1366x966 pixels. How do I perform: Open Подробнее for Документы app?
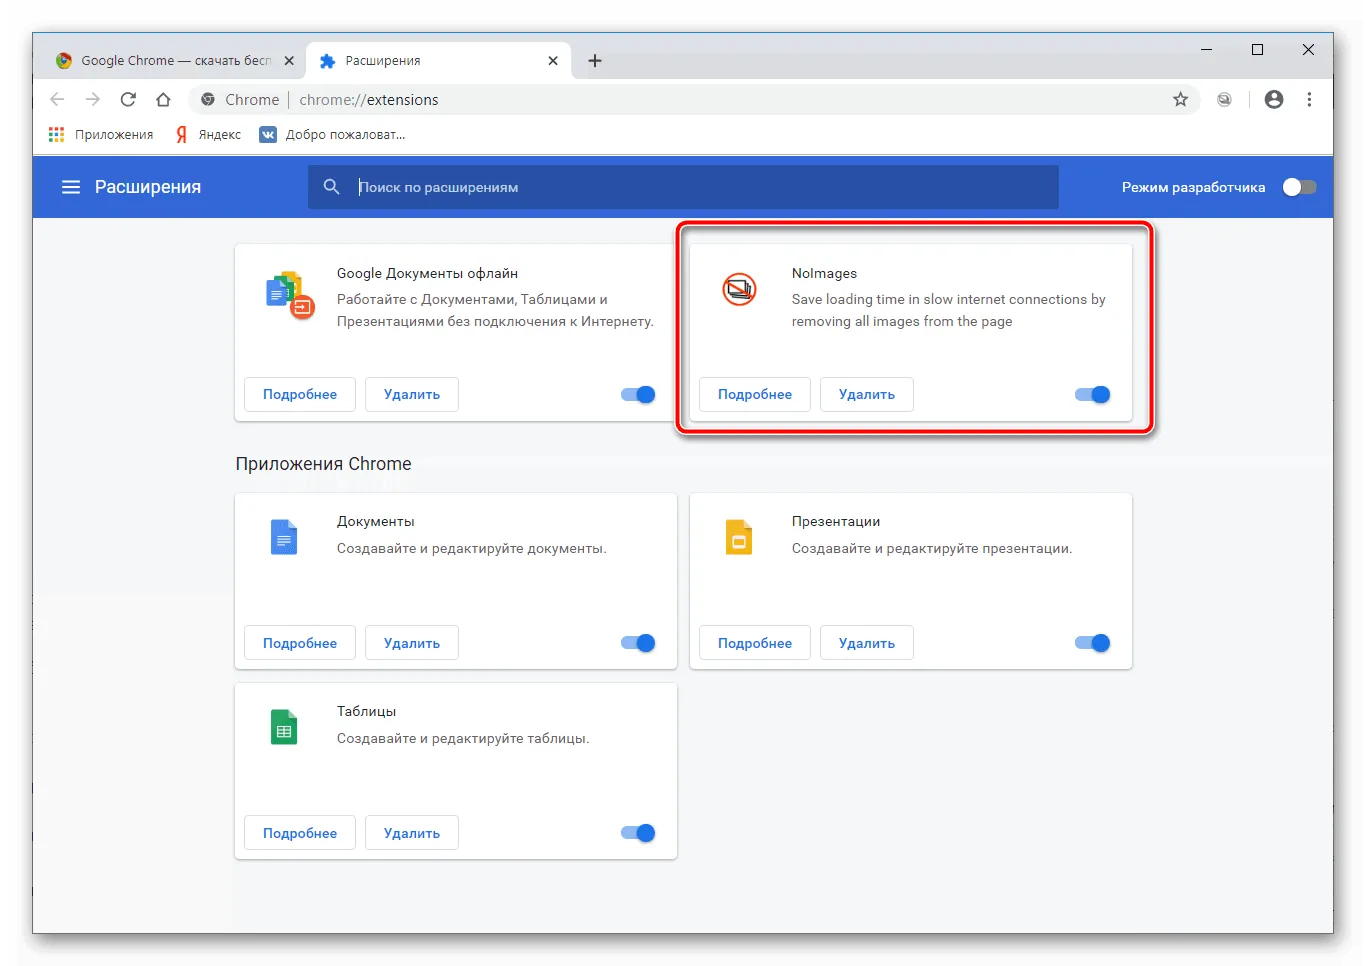(300, 643)
